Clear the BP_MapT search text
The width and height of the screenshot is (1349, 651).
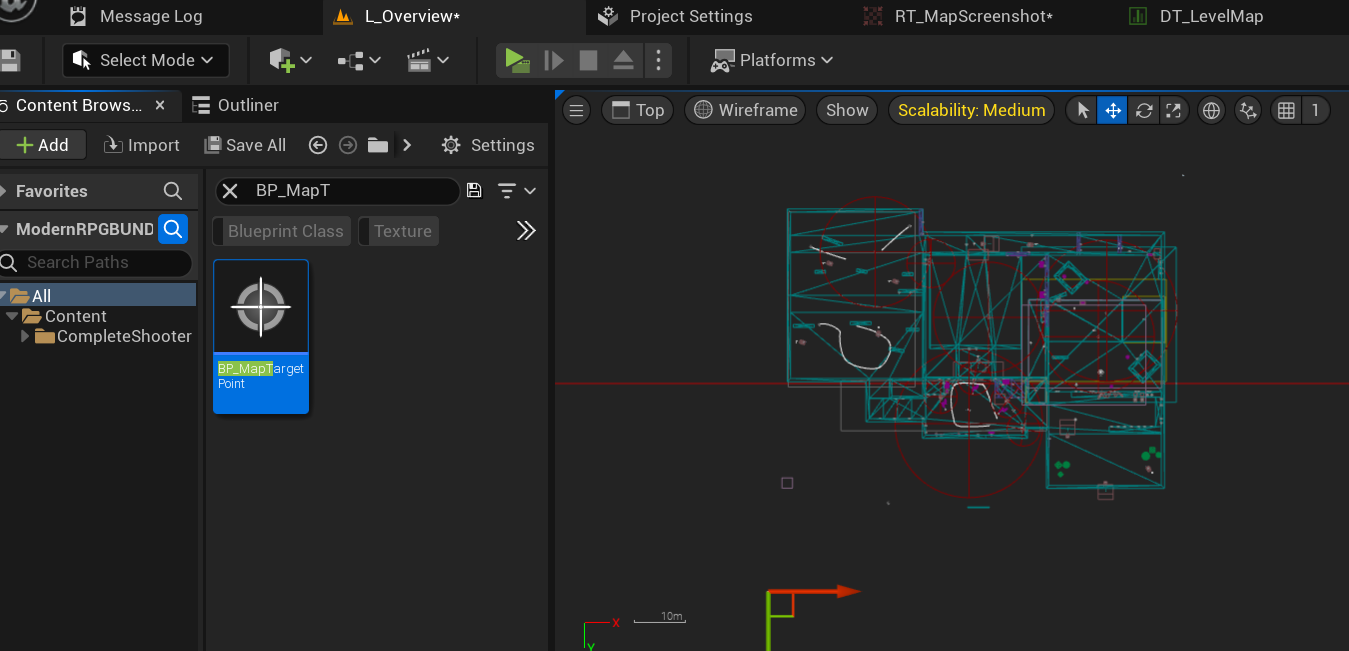coord(230,191)
